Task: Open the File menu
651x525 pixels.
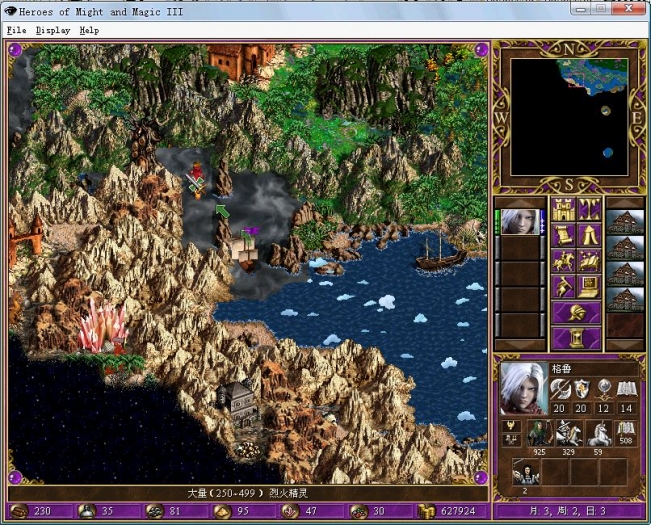Action: pos(17,30)
